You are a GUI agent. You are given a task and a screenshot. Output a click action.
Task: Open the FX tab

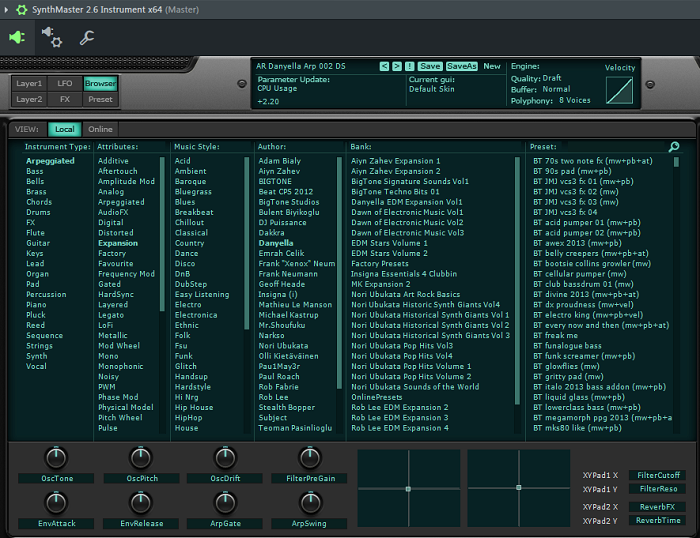pos(65,99)
